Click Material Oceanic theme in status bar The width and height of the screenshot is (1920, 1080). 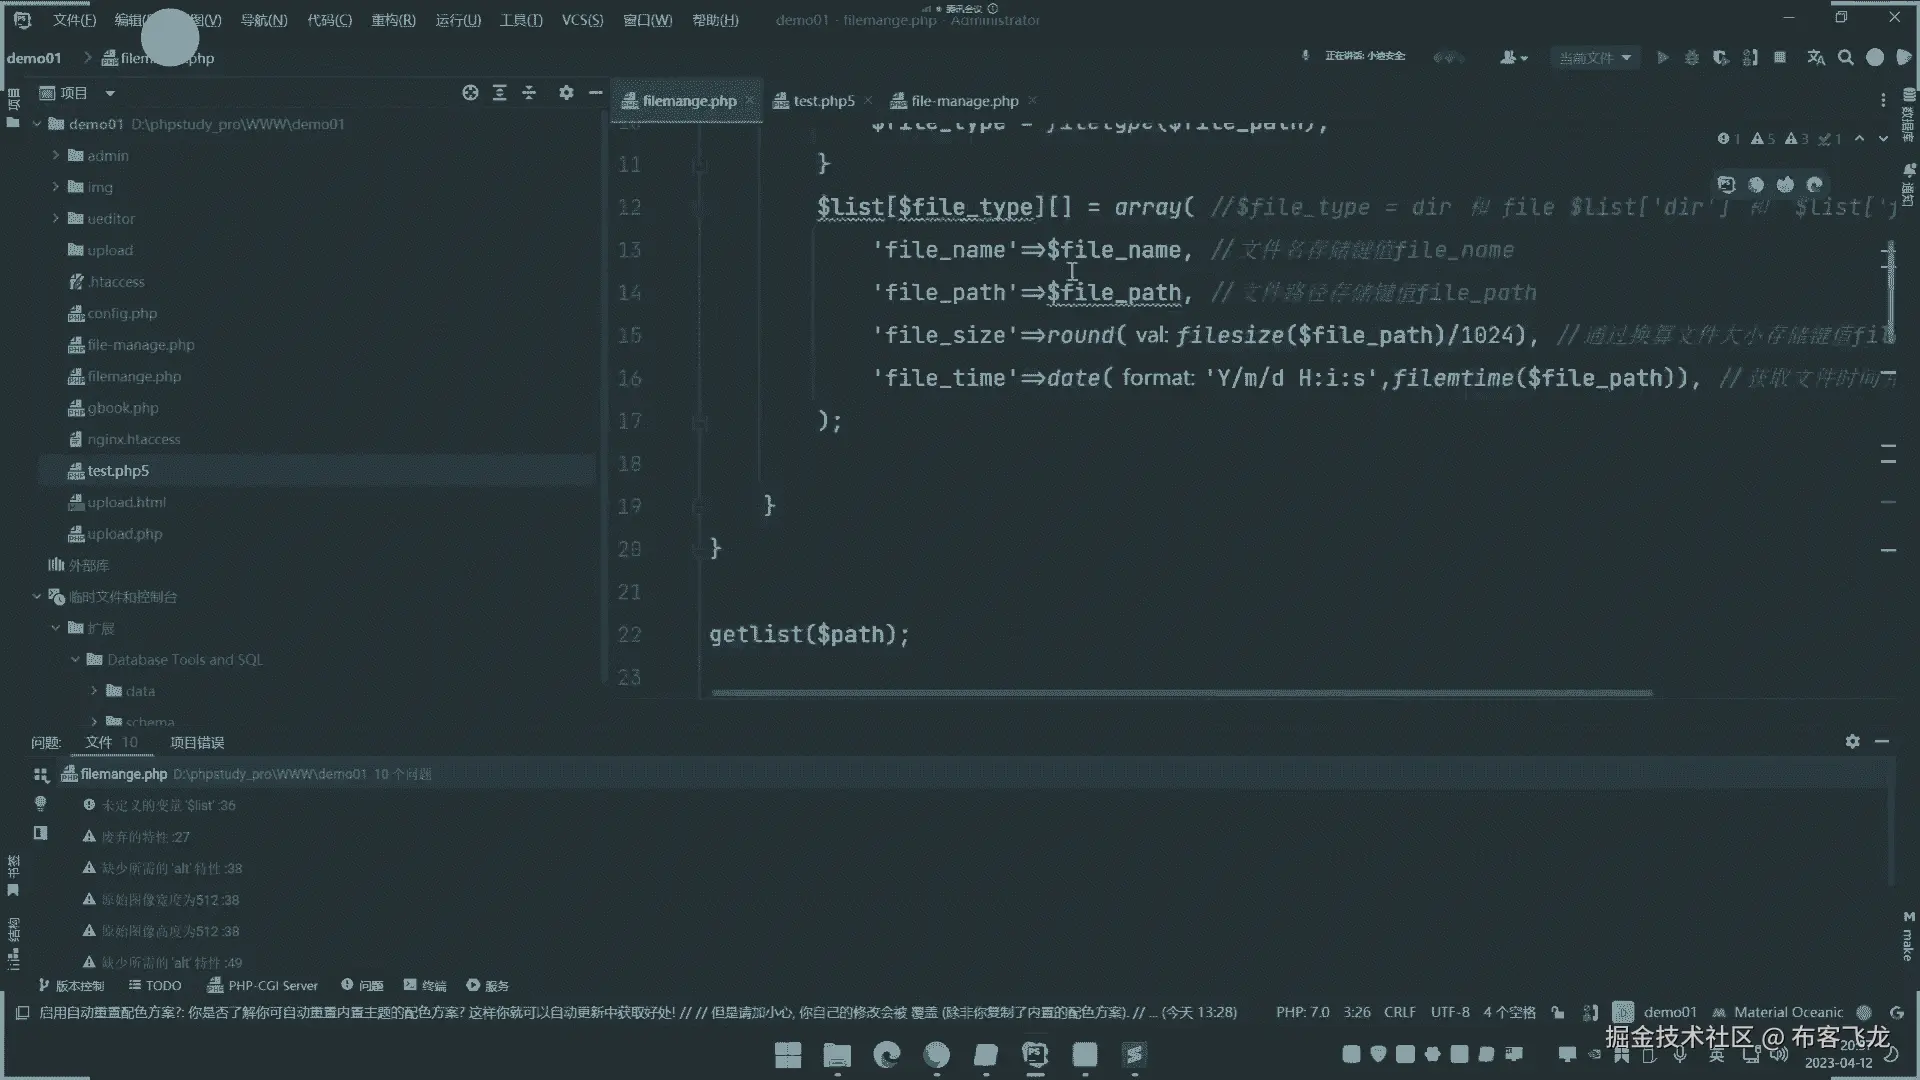click(1787, 1012)
